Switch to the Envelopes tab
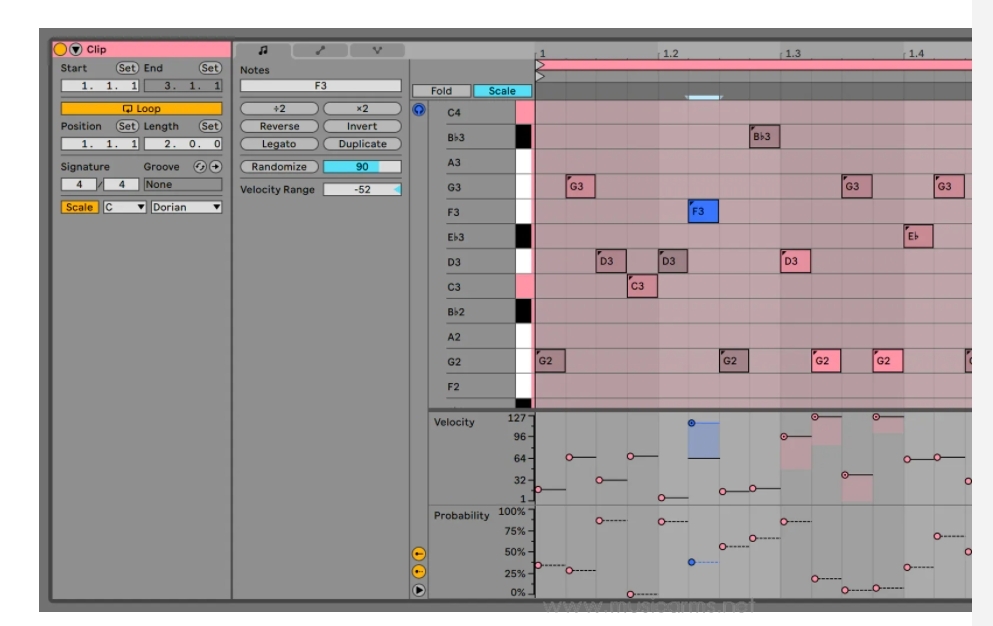 tap(320, 49)
